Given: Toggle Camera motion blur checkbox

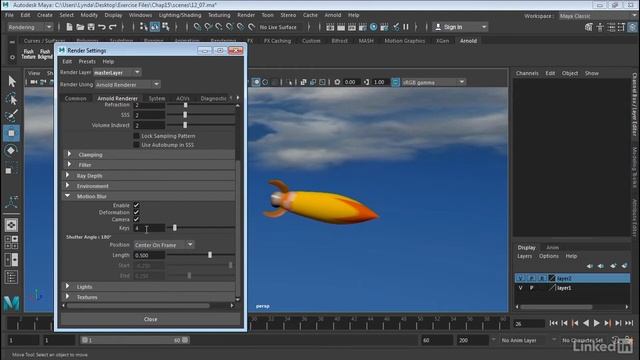Looking at the screenshot, I should pyautogui.click(x=136, y=219).
